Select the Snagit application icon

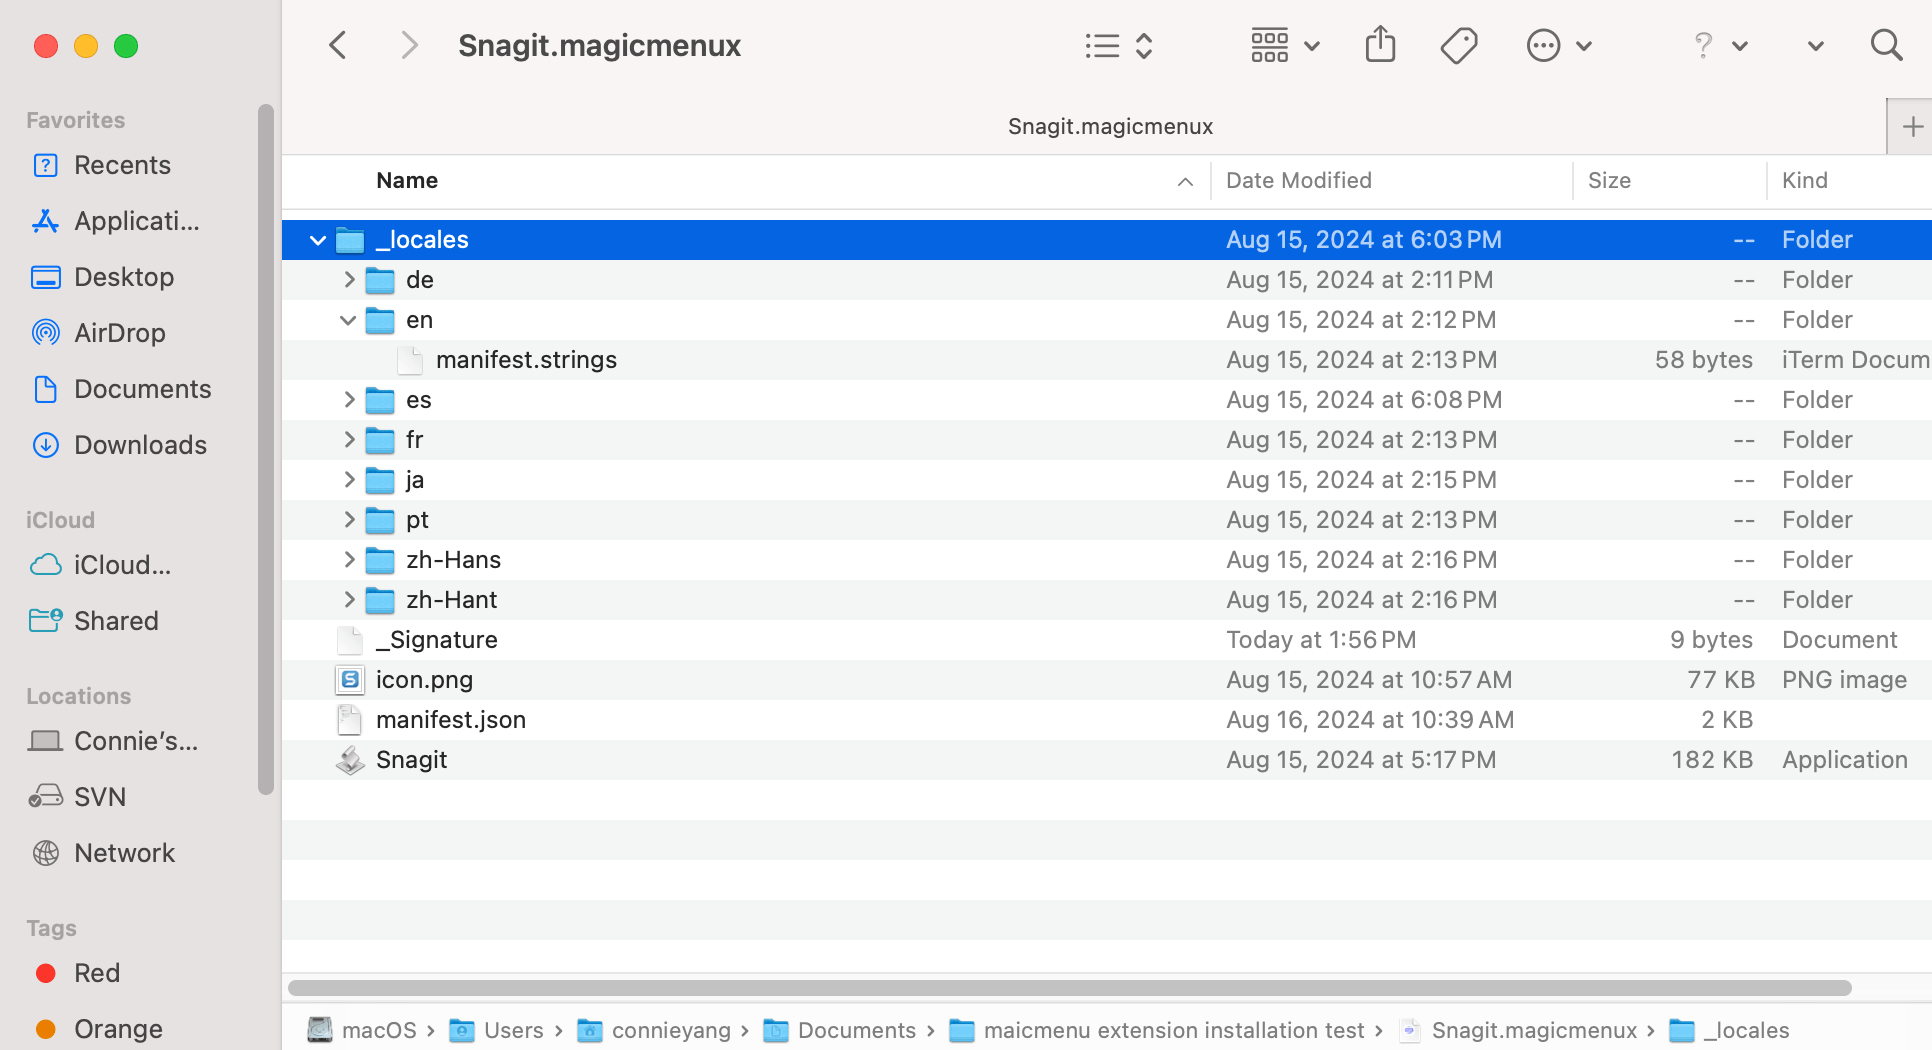350,760
